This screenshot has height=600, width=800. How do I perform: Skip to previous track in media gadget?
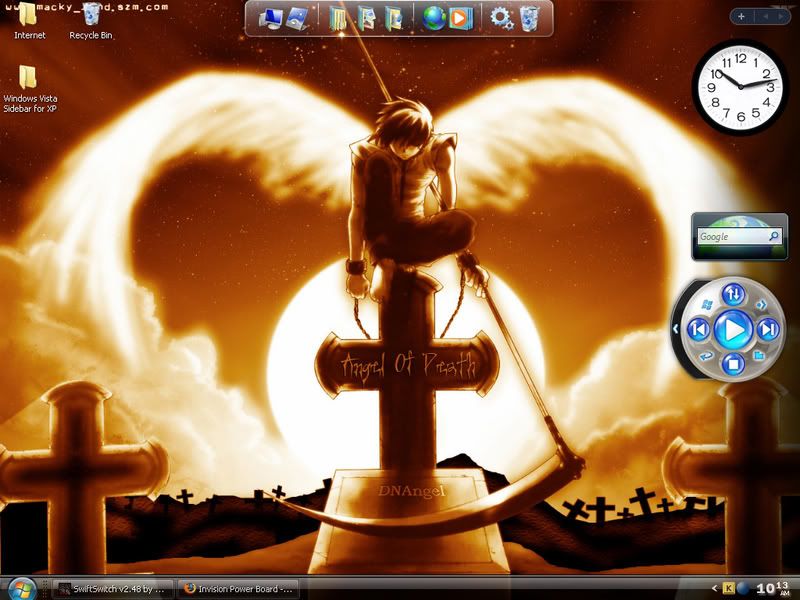(698, 330)
